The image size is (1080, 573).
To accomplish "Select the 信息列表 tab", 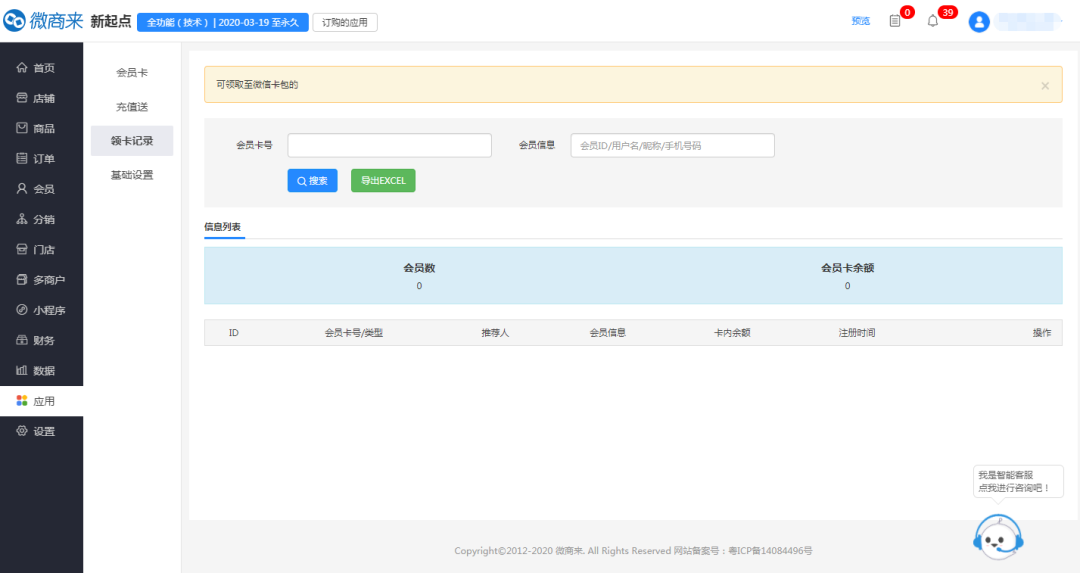I will [222, 227].
